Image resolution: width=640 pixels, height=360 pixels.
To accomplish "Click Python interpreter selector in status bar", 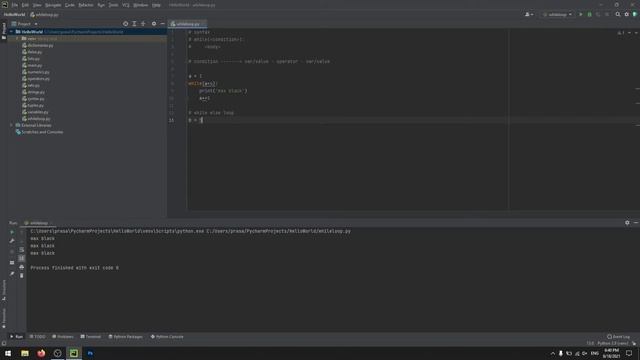I will (612, 344).
